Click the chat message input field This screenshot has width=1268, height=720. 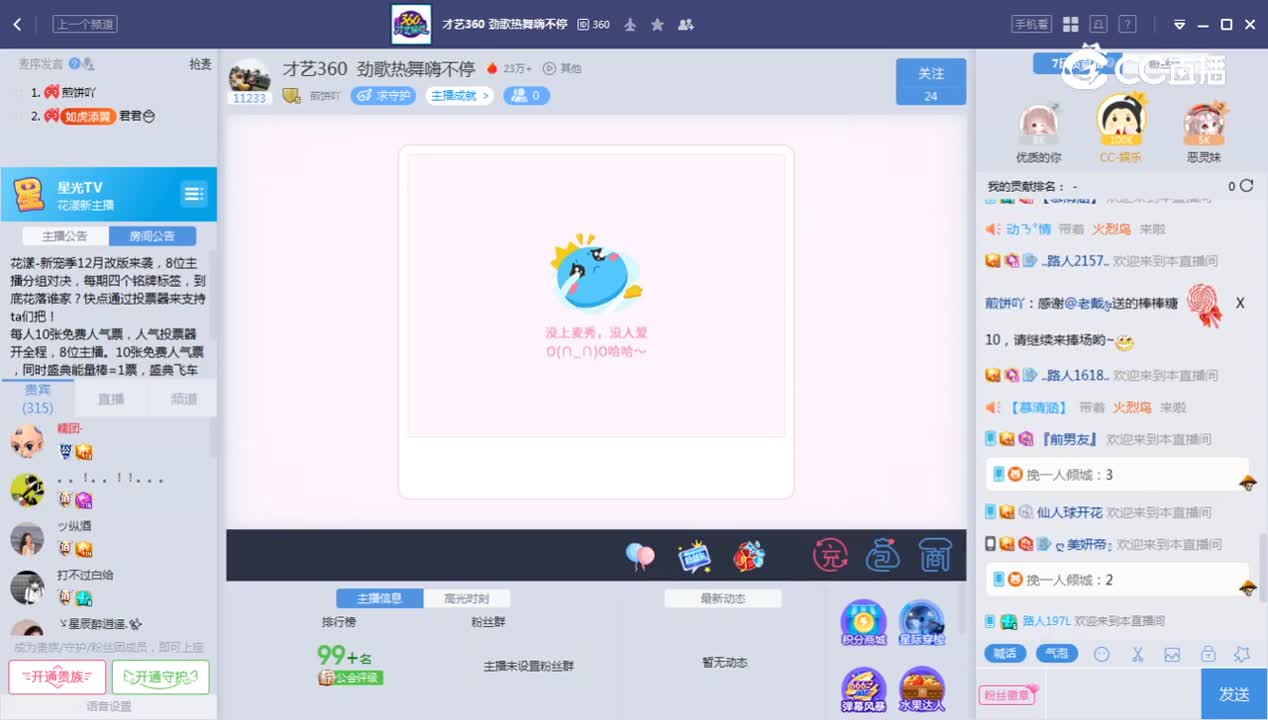click(x=1121, y=695)
